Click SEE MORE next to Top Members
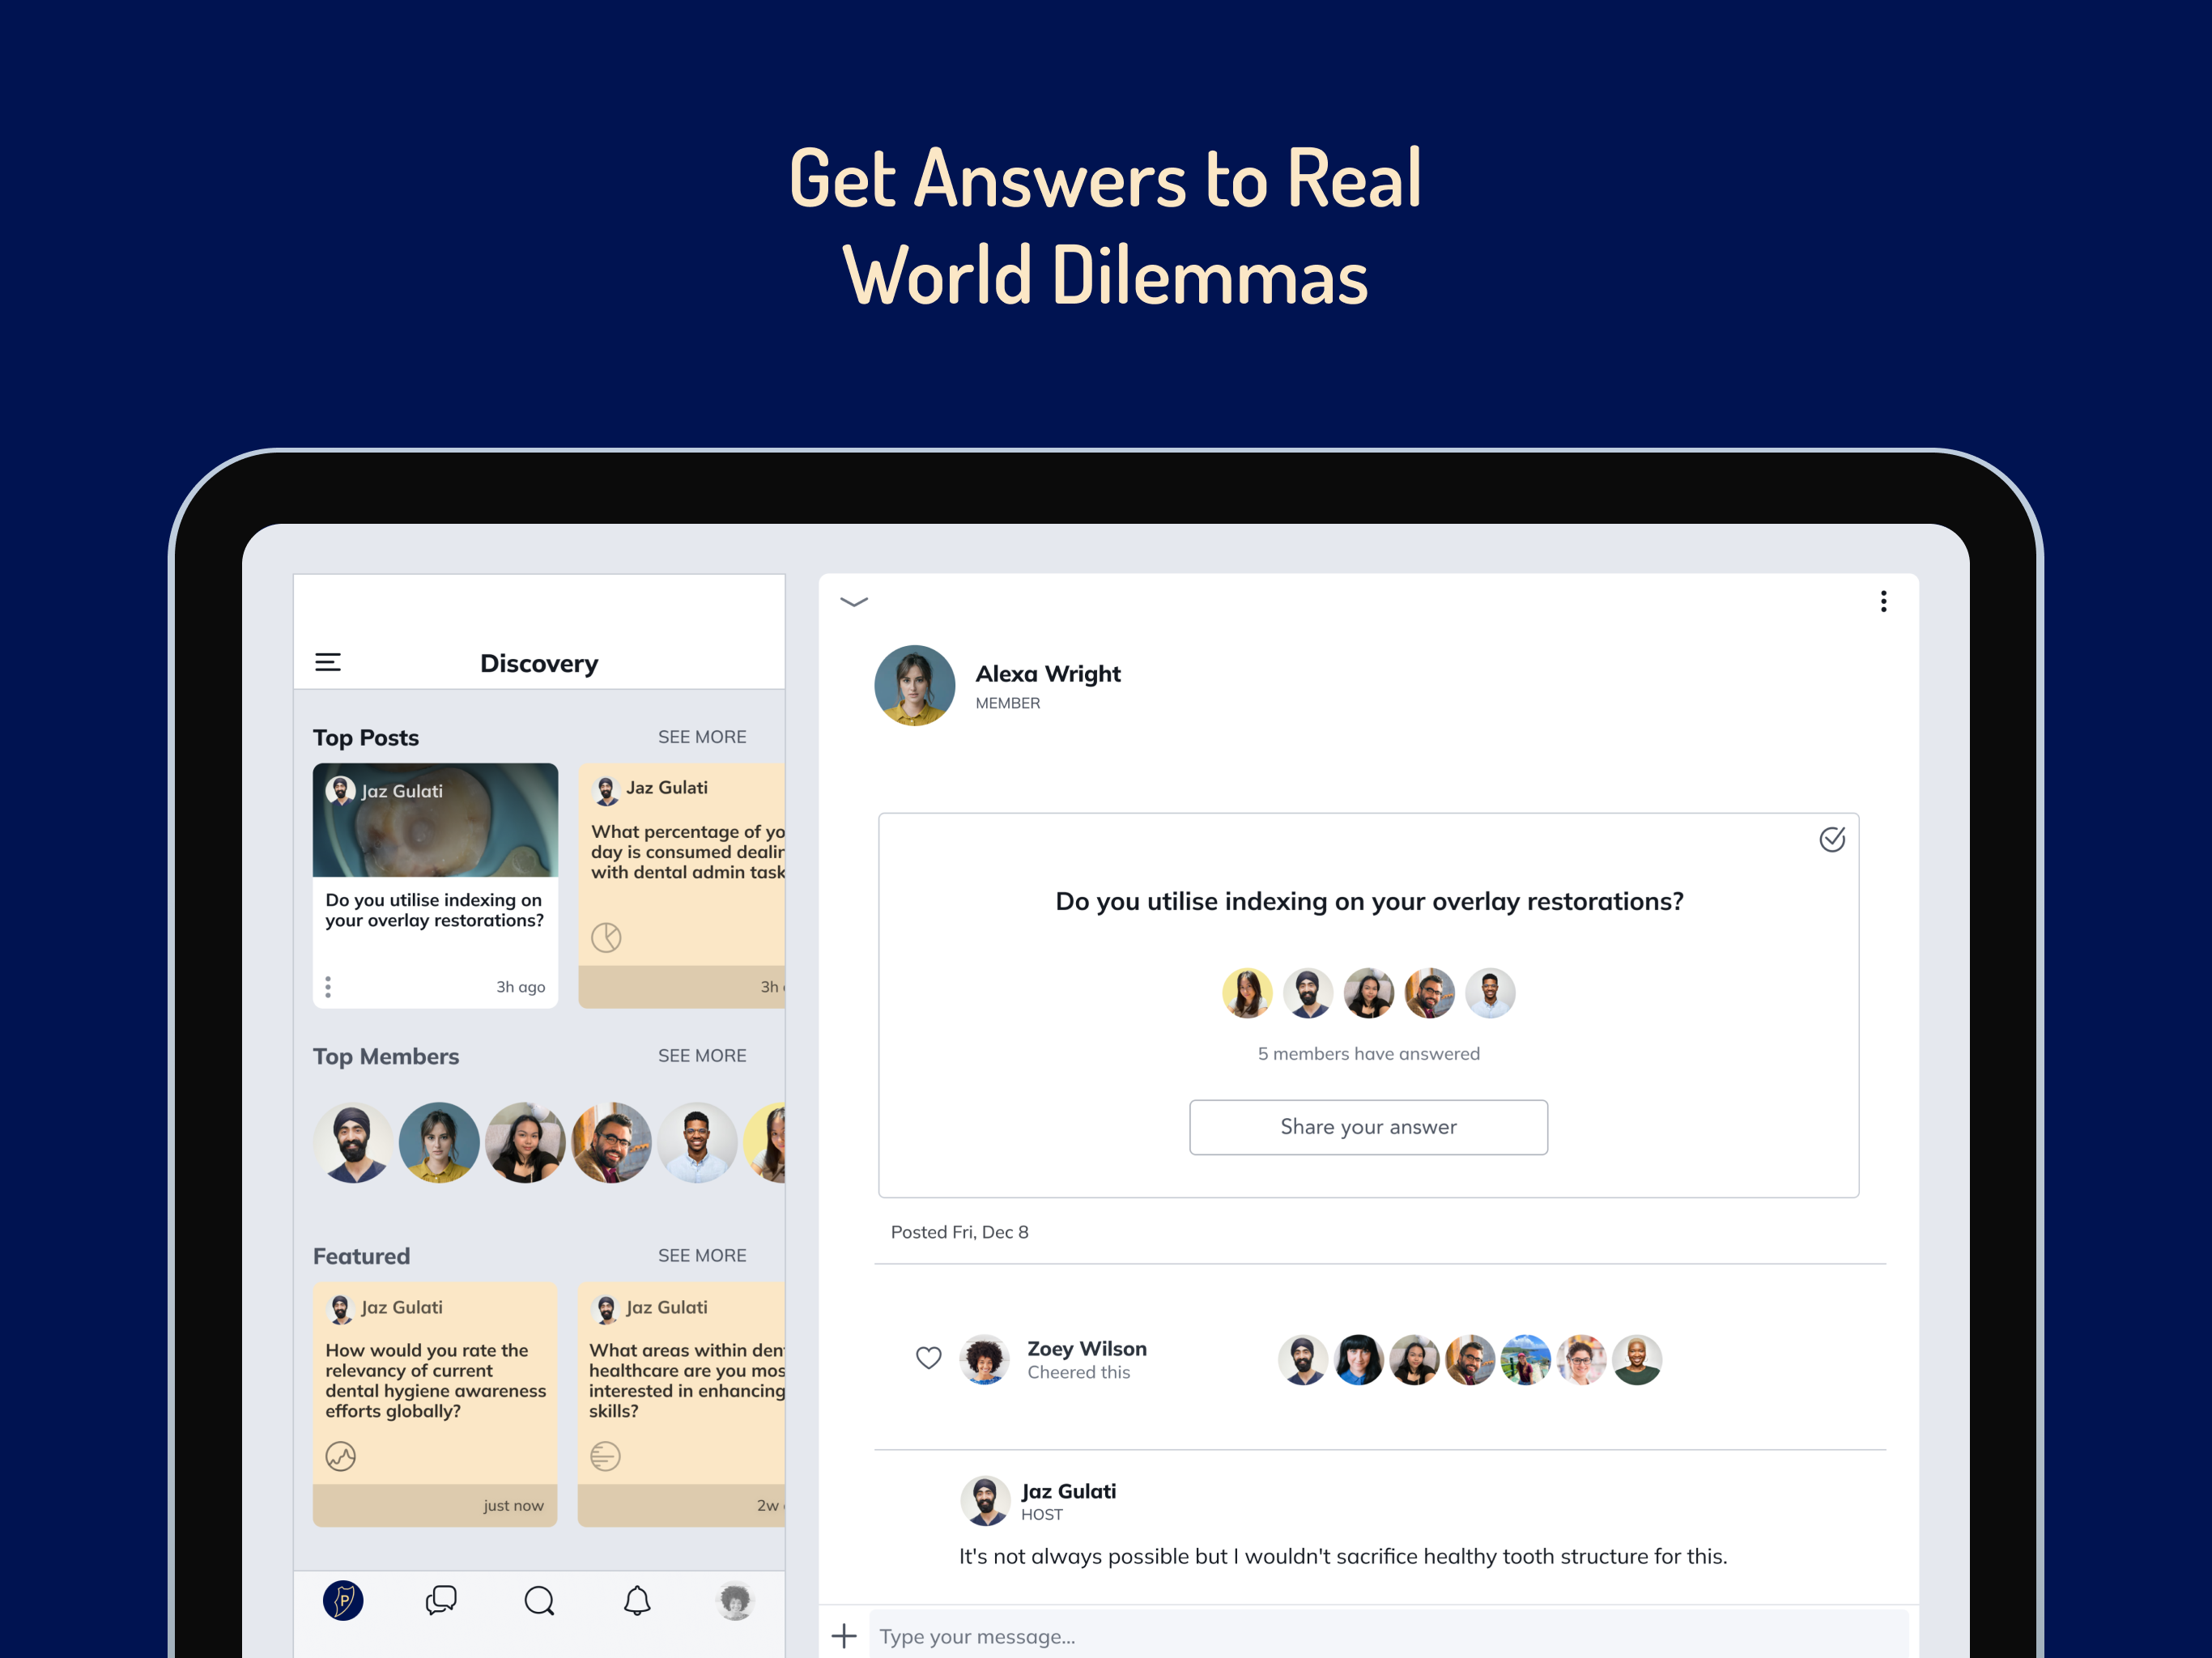 click(x=702, y=1056)
